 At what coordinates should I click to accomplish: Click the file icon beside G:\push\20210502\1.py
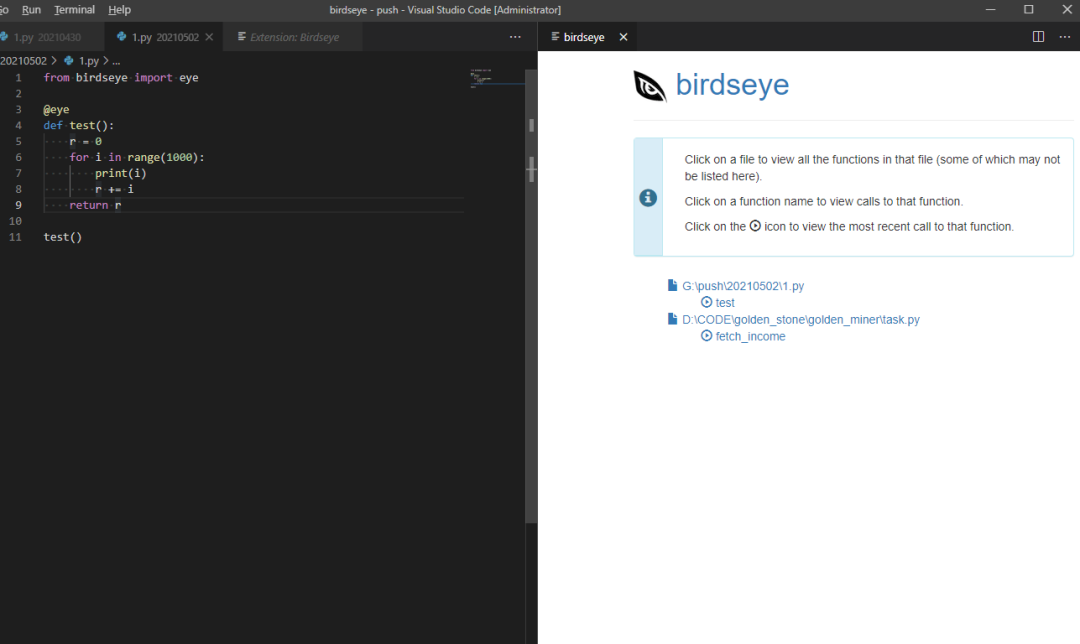pos(673,286)
